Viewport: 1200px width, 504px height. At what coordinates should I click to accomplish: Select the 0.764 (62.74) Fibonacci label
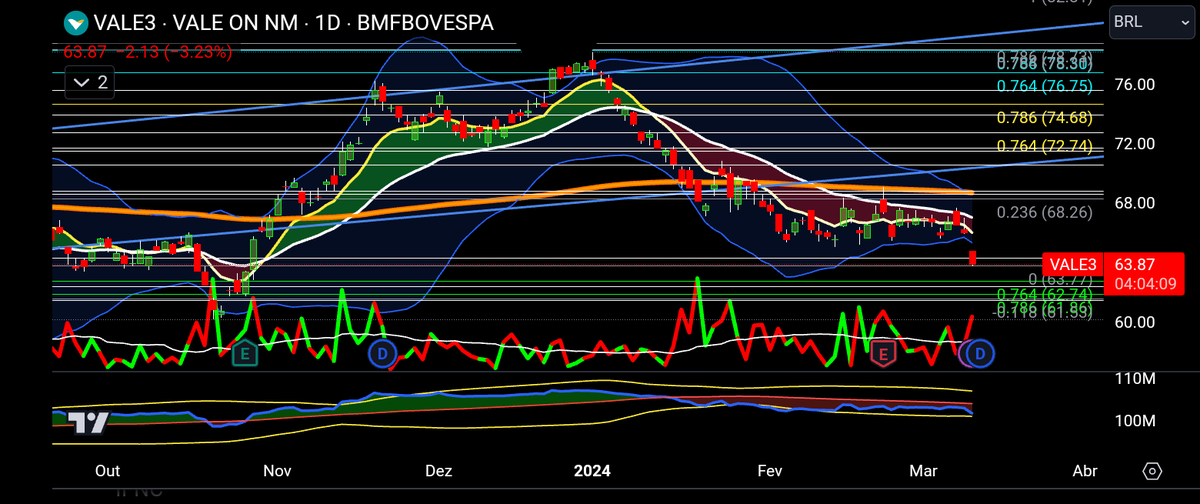(x=1044, y=295)
